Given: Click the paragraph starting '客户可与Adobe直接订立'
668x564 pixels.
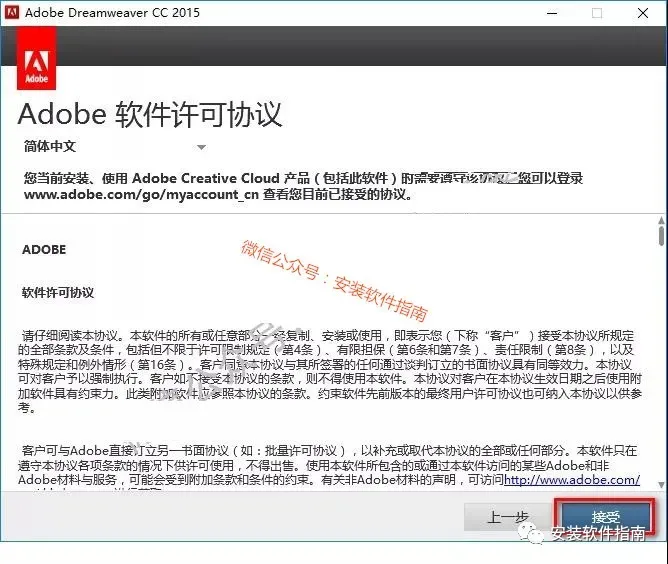Looking at the screenshot, I should pos(329,465).
